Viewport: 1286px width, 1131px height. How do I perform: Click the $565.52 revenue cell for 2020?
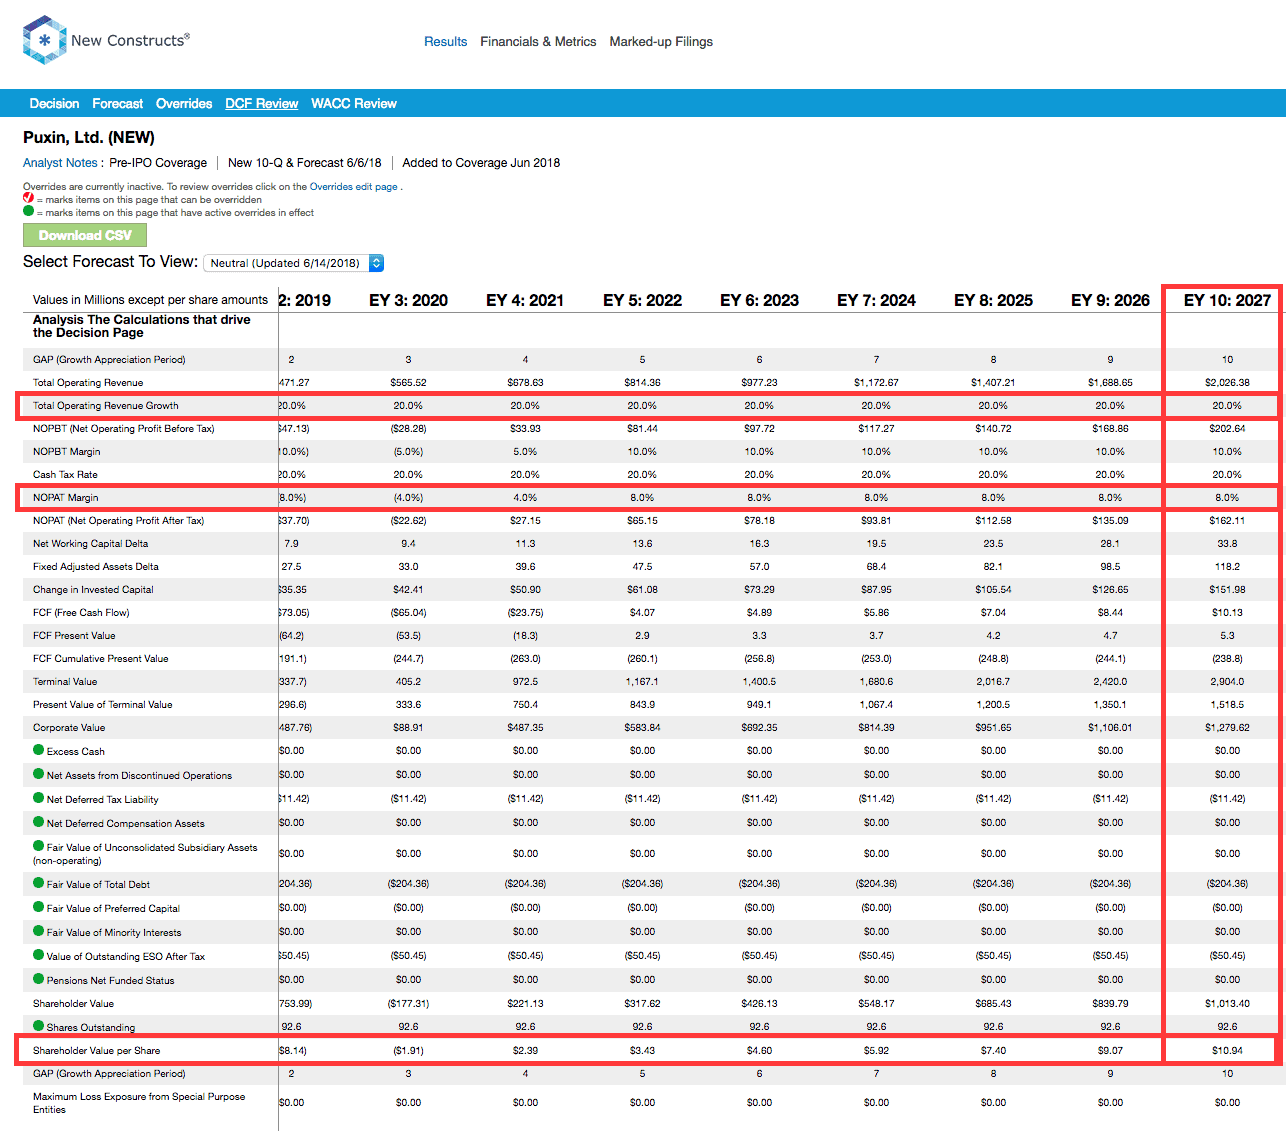408,383
